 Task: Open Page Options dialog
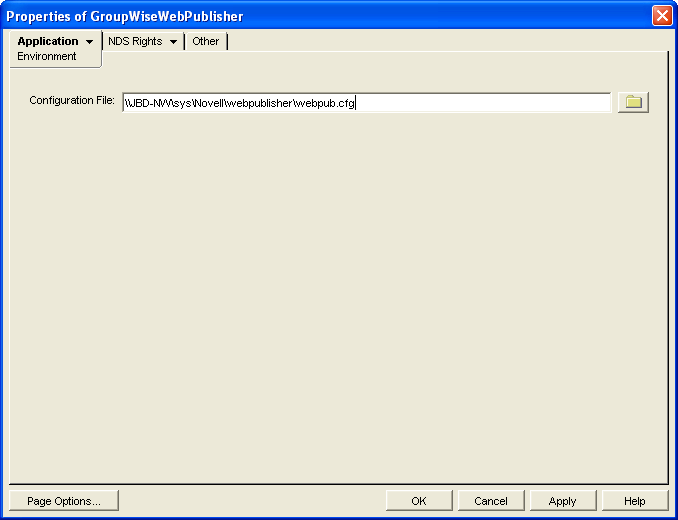[x=64, y=501]
